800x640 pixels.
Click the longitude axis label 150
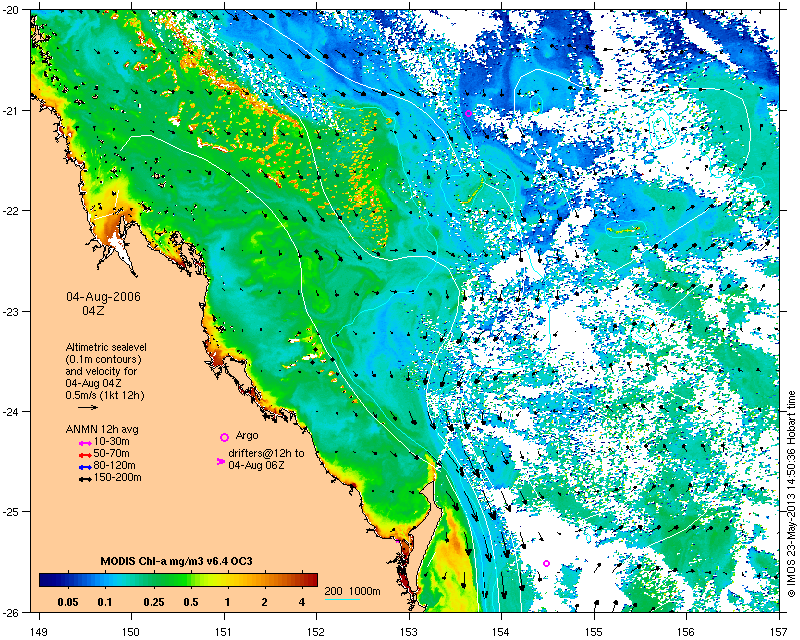(131, 632)
